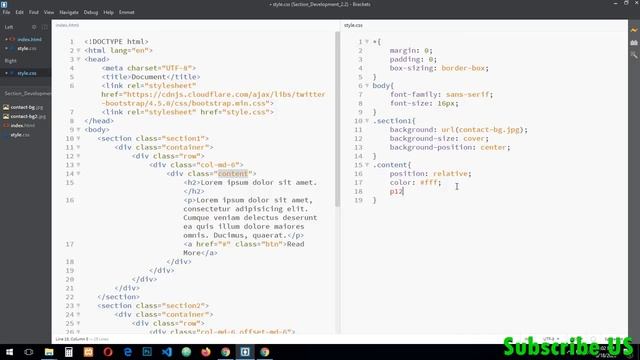Click end of line 18 after p12
640x360 pixels.
coord(404,191)
